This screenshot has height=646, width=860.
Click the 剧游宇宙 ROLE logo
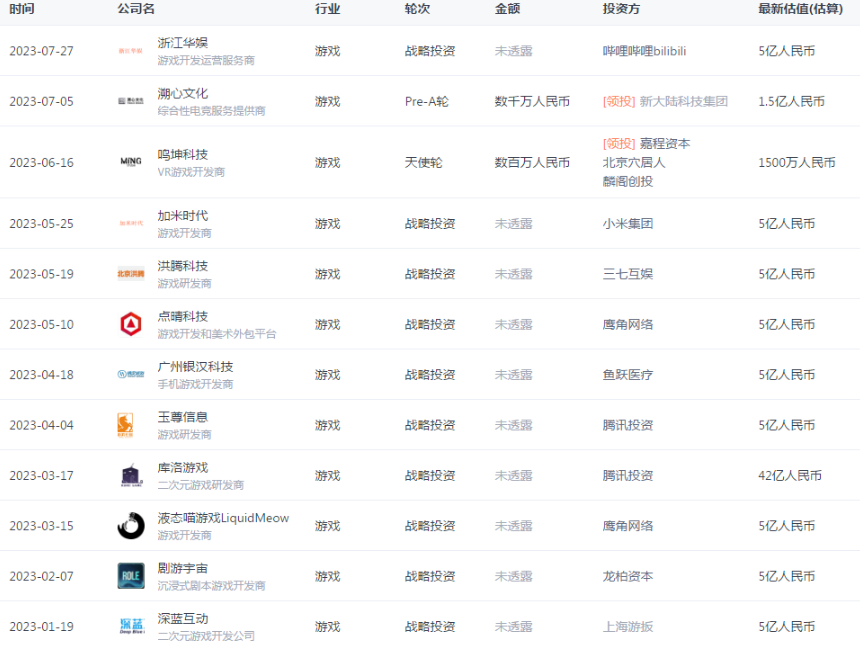[x=131, y=576]
